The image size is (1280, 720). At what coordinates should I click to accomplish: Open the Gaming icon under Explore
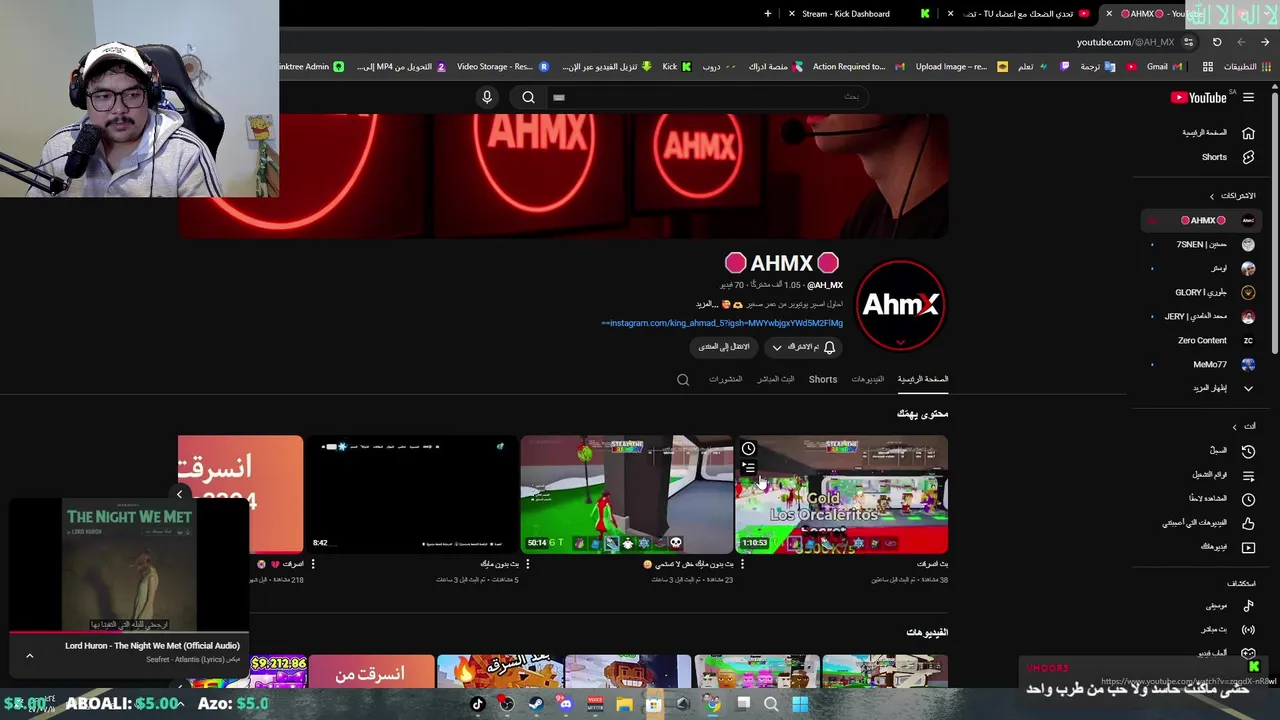click(x=1248, y=653)
